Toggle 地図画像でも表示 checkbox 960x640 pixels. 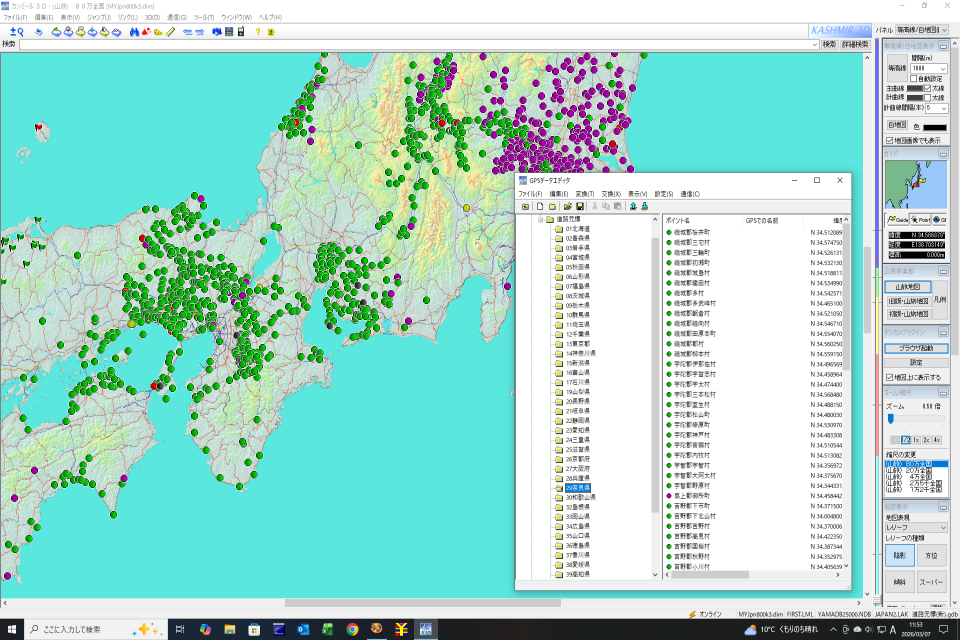coord(890,140)
